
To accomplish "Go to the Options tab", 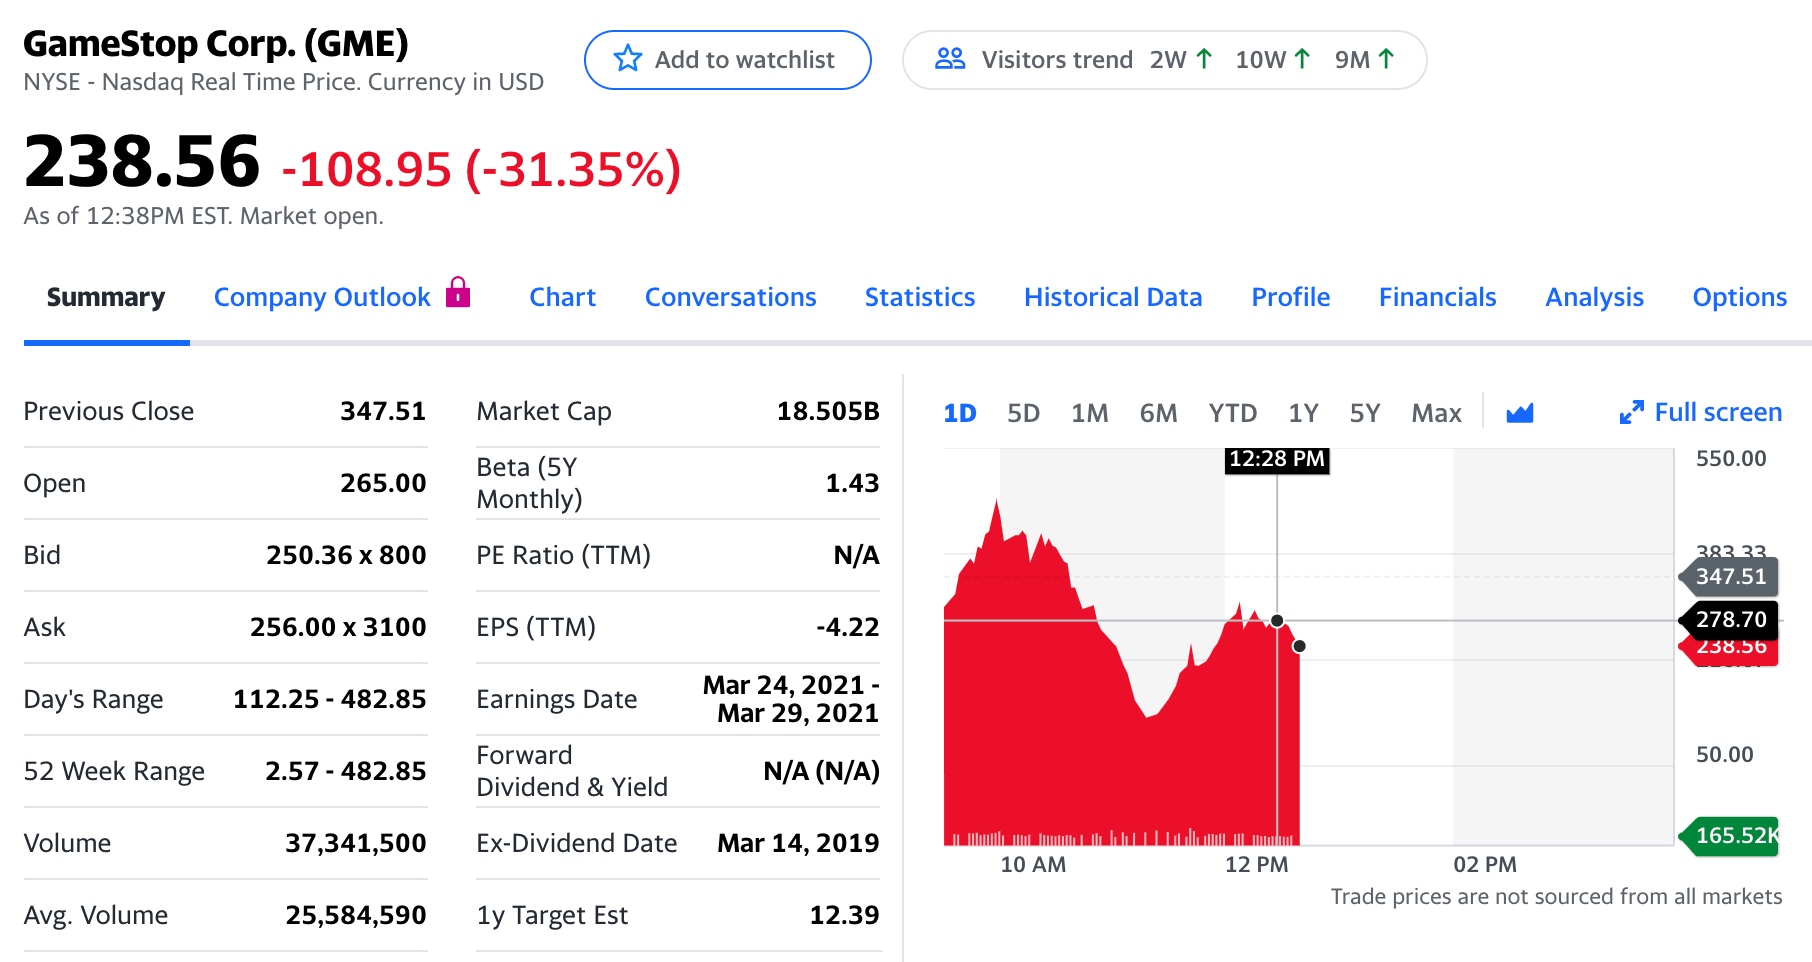I will (x=1739, y=297).
